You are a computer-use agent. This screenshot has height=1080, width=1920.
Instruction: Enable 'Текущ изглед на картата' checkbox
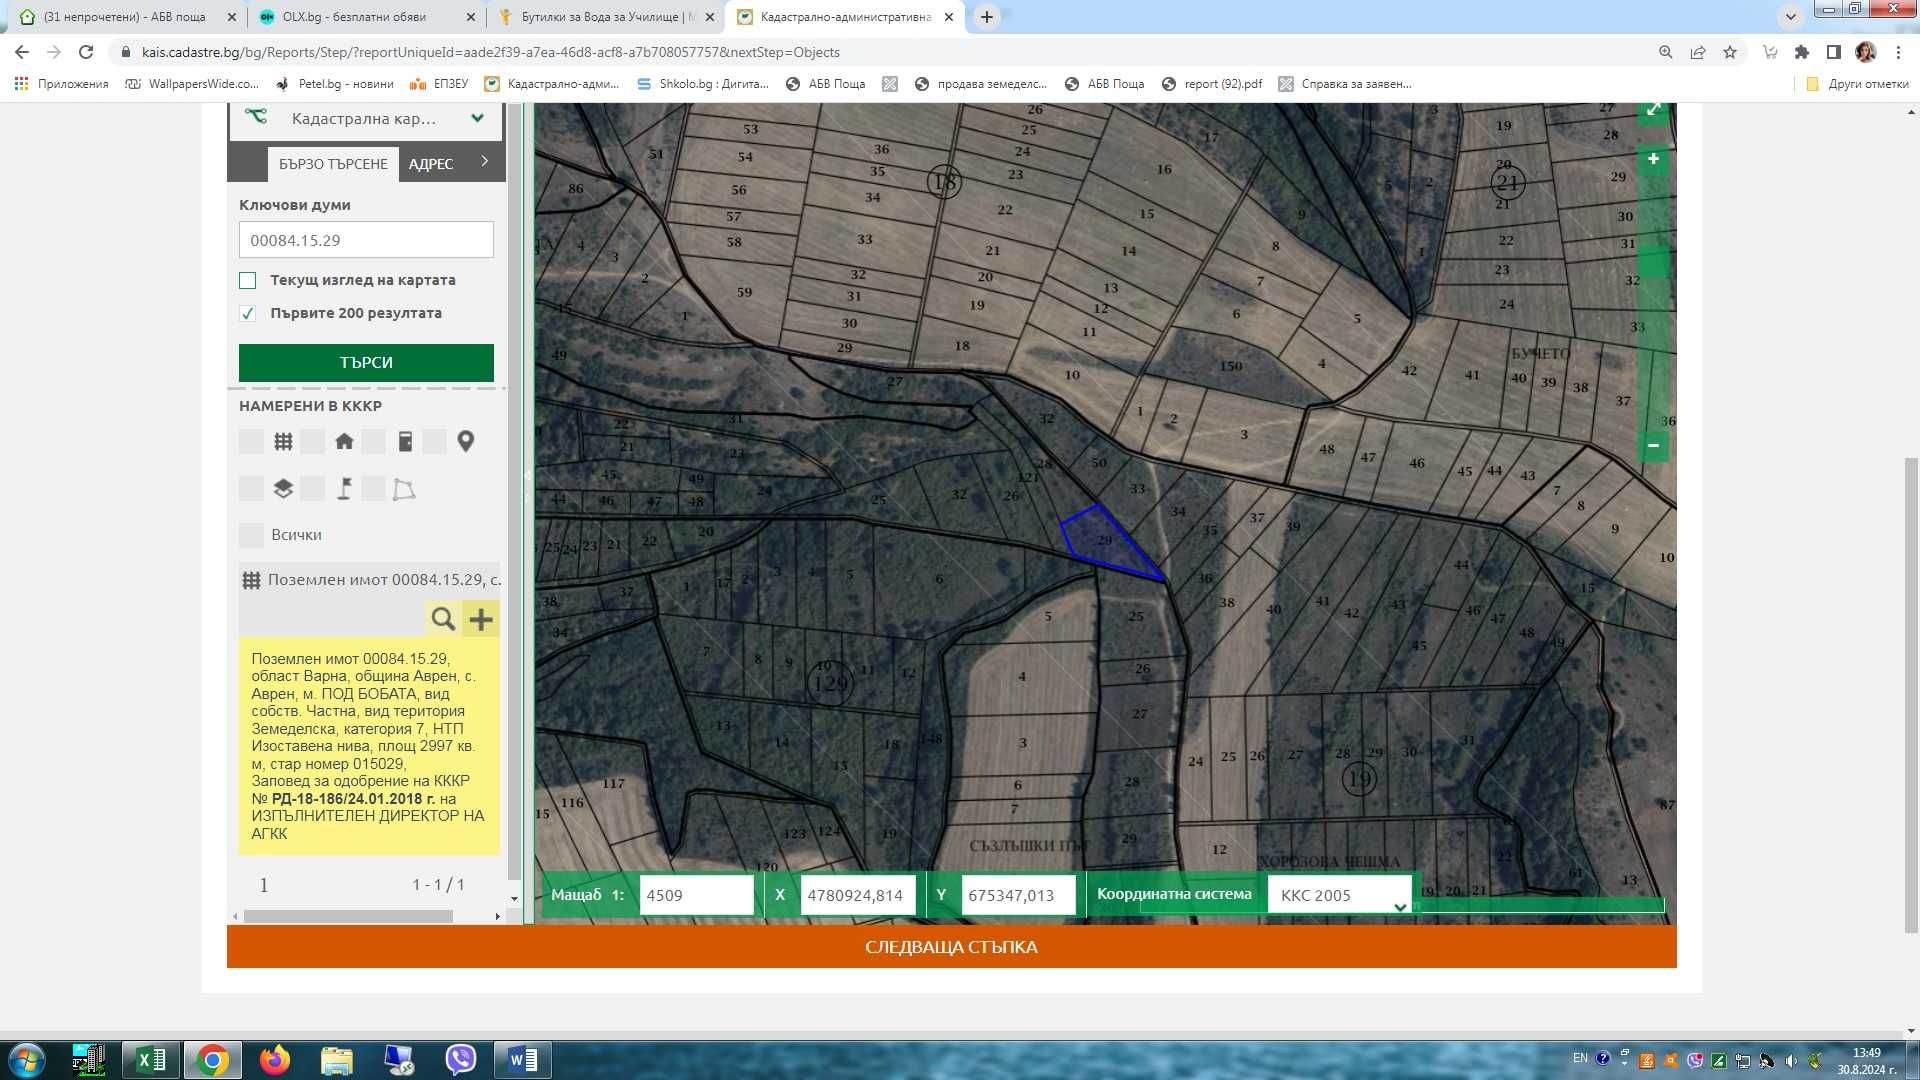point(248,281)
